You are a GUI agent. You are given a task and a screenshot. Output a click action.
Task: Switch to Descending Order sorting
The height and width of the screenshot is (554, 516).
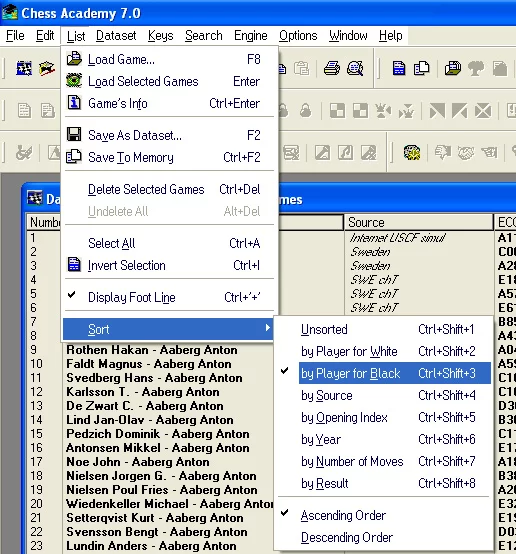click(383, 537)
